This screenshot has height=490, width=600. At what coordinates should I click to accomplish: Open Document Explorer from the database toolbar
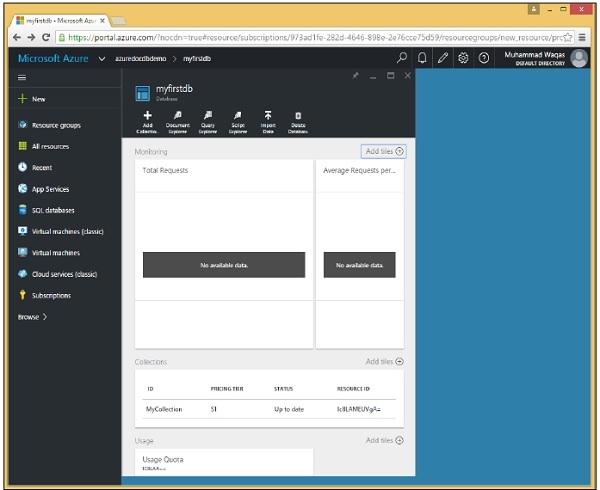click(178, 120)
